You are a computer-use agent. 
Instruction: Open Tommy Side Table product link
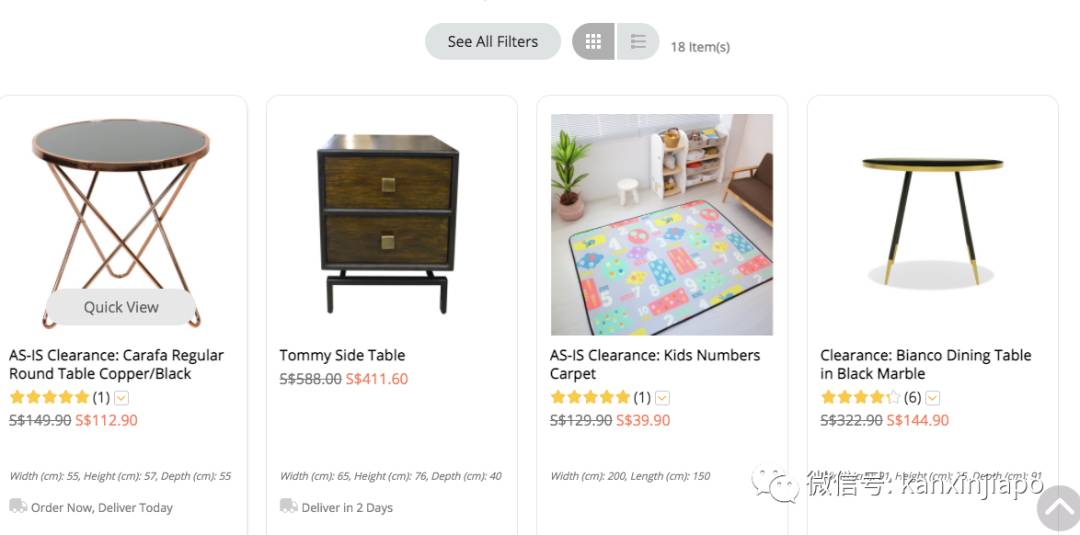pyautogui.click(x=342, y=355)
